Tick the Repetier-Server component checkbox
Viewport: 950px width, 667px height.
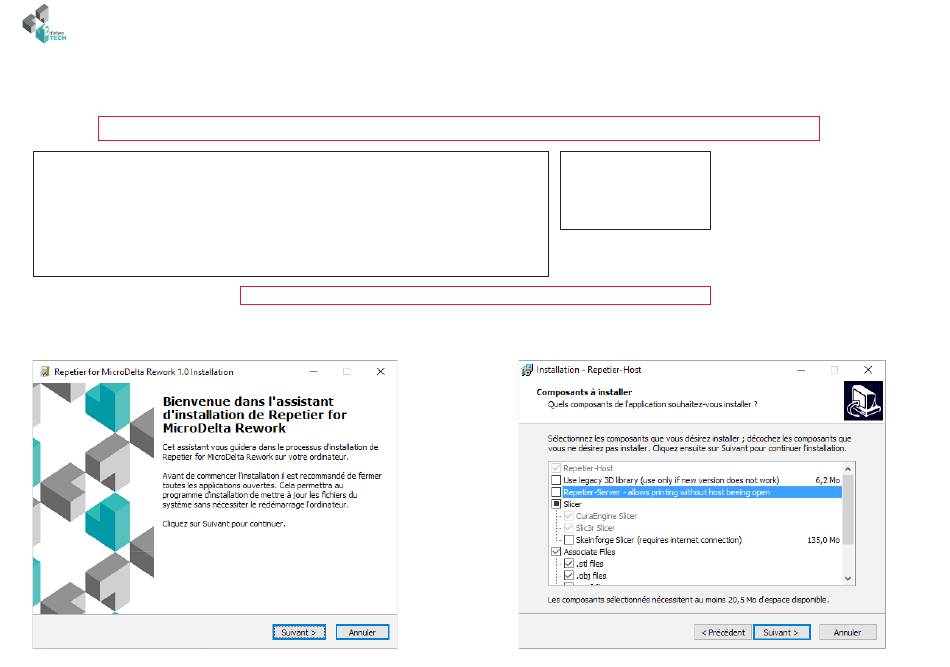tap(556, 492)
